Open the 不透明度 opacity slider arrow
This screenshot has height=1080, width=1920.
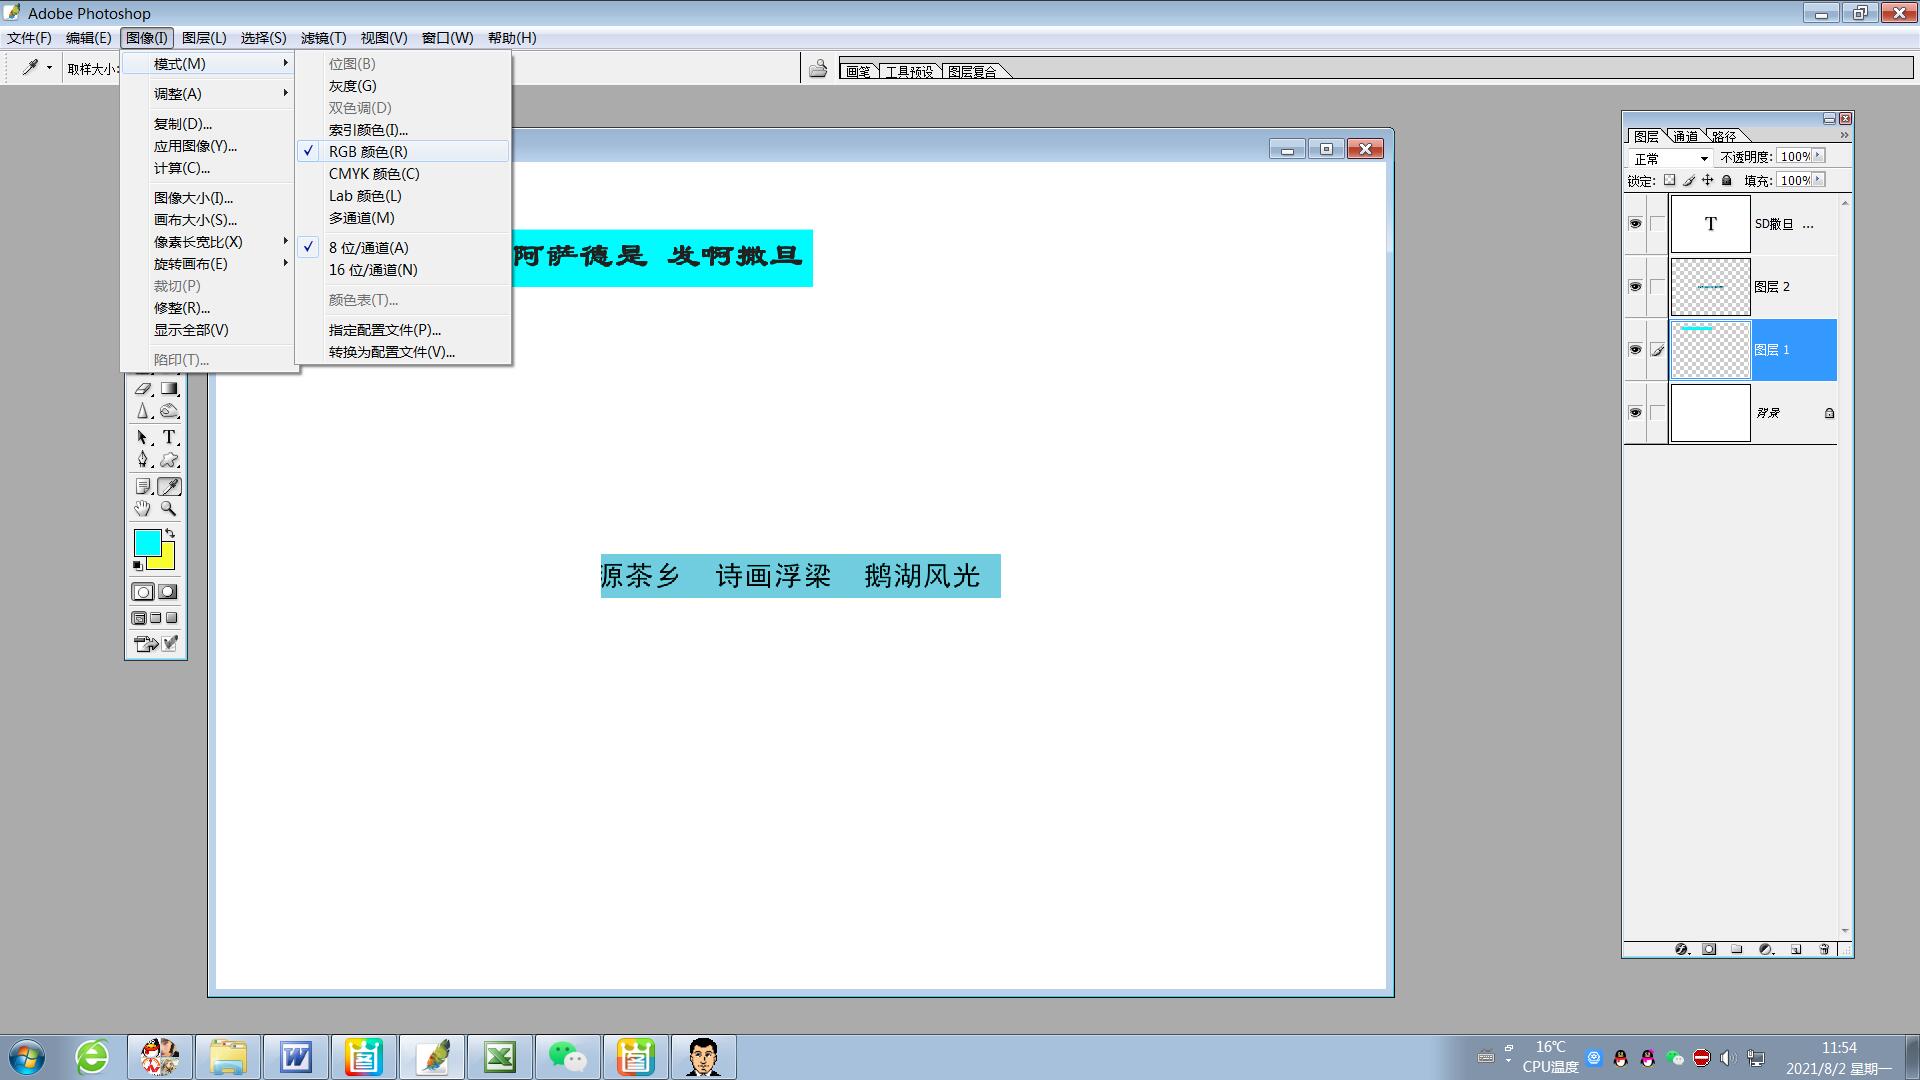click(x=1818, y=156)
